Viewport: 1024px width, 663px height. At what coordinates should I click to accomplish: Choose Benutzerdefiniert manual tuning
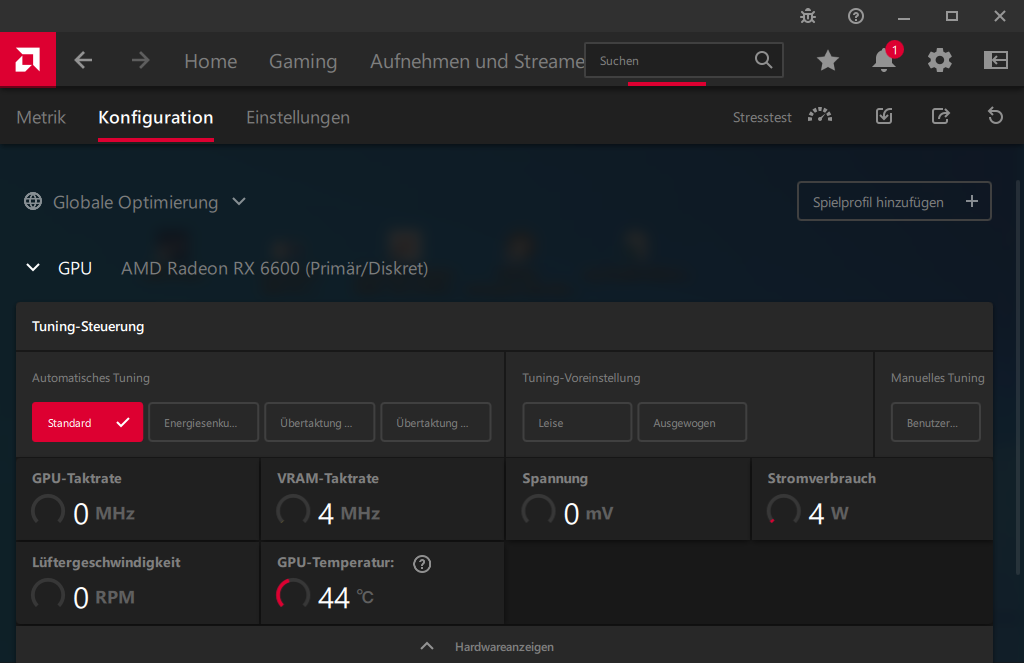point(935,422)
